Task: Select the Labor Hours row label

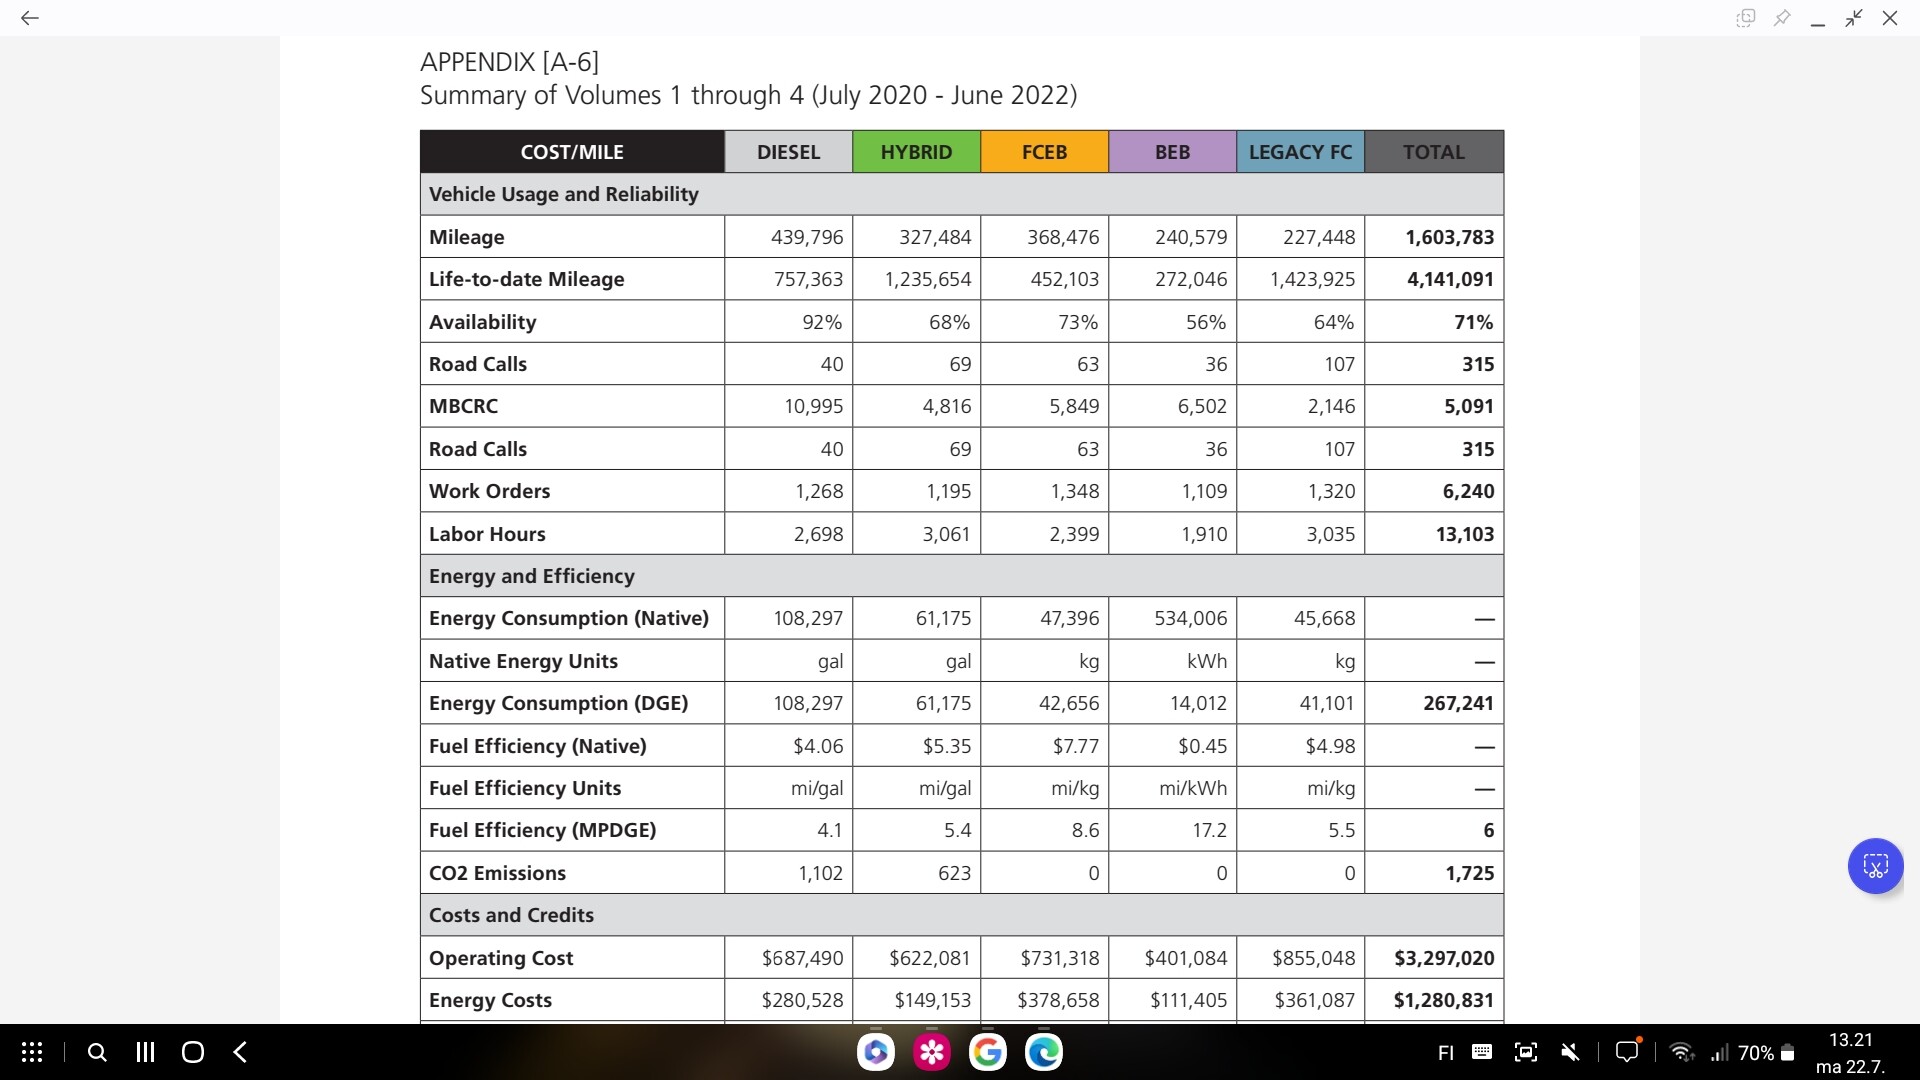Action: pos(487,534)
